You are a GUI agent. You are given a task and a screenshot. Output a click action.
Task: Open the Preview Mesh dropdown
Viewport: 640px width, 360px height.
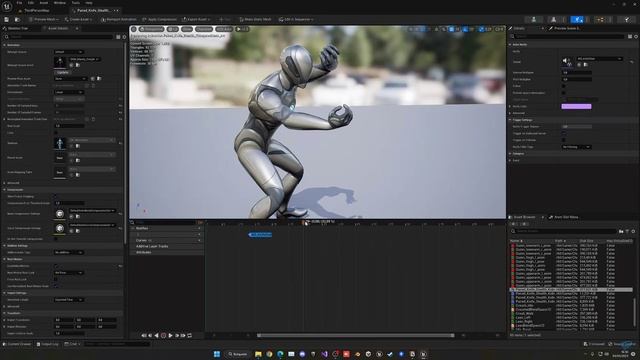(x=44, y=19)
